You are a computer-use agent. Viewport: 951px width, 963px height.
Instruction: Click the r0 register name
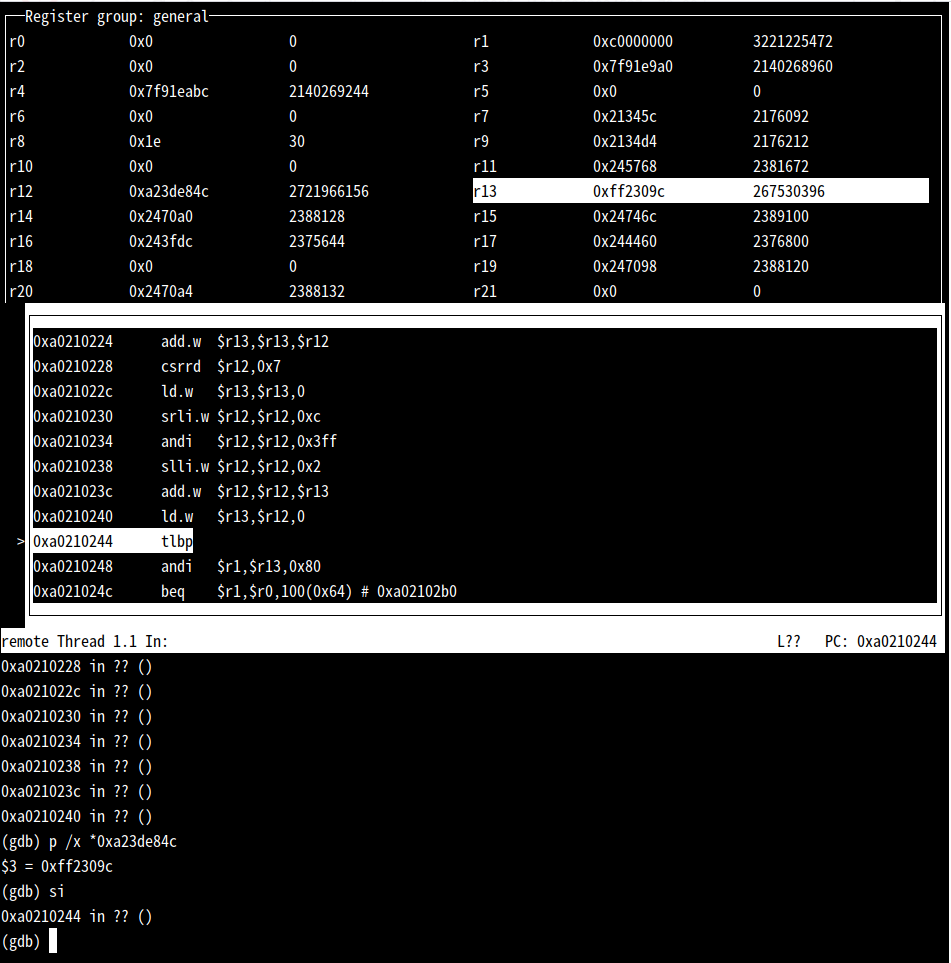coord(17,42)
